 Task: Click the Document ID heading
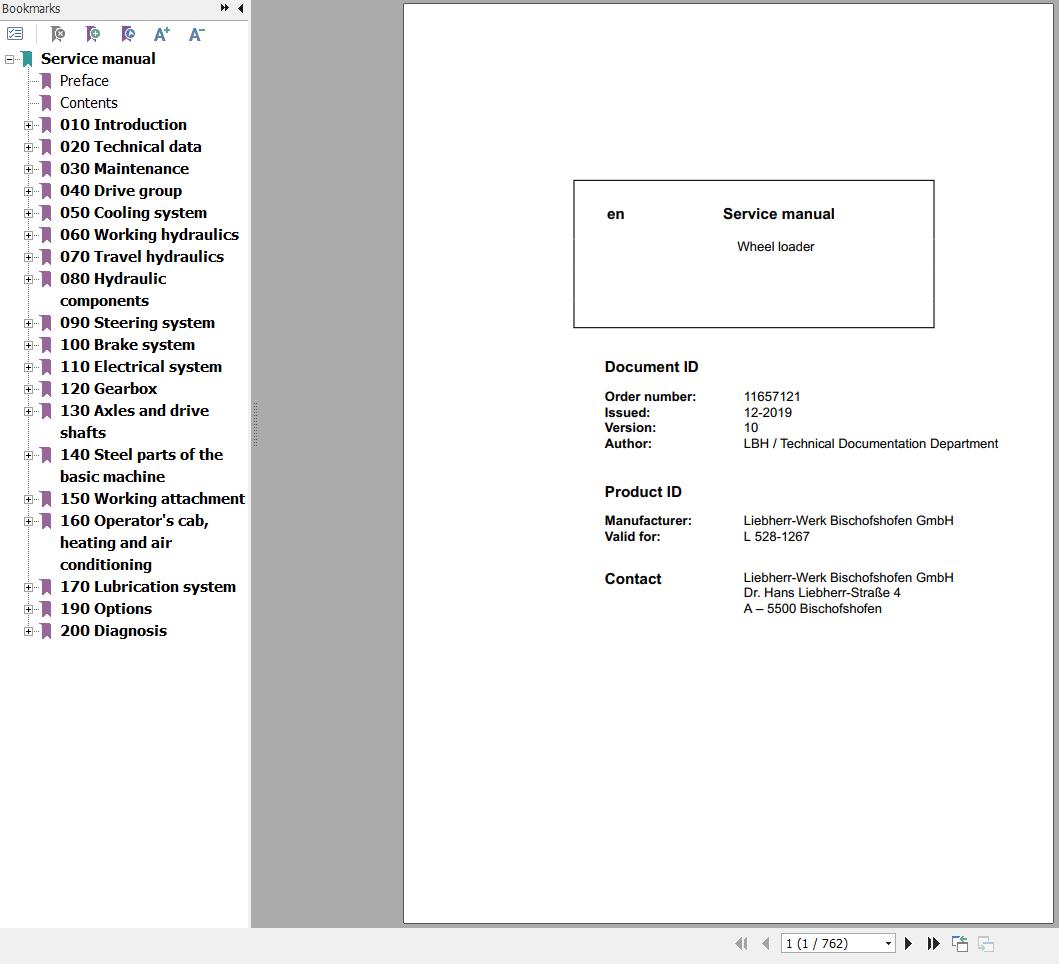(651, 367)
